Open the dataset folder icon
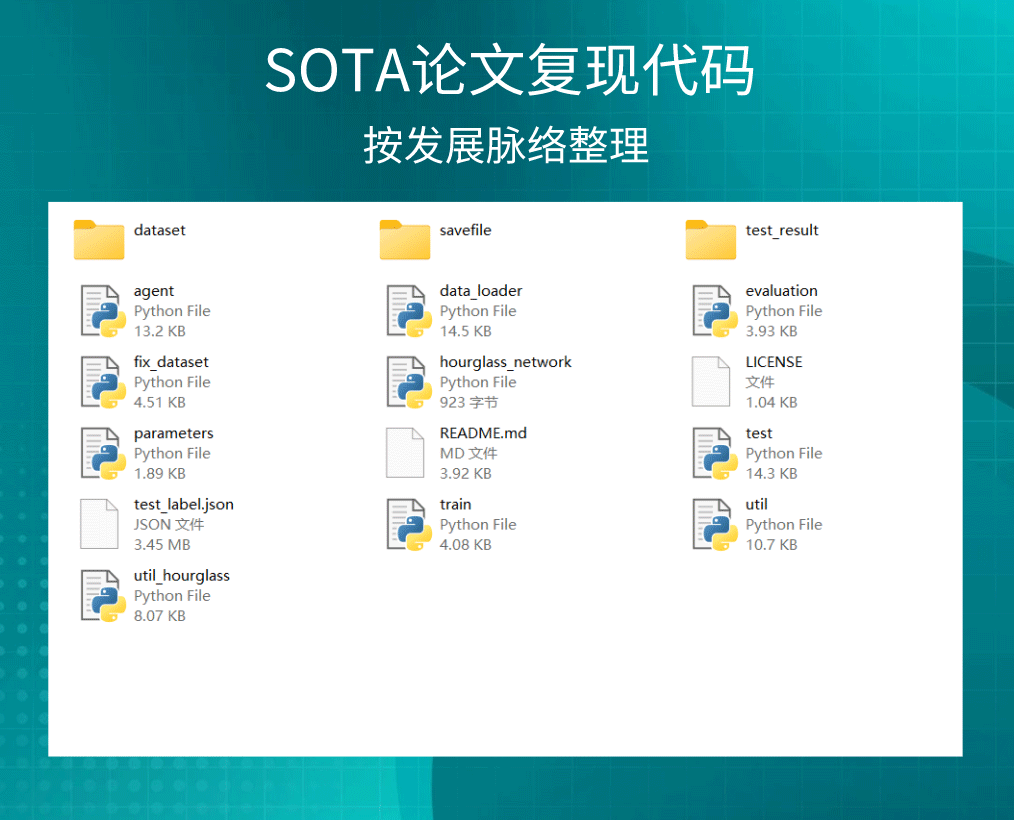The image size is (1014, 820). 98,239
